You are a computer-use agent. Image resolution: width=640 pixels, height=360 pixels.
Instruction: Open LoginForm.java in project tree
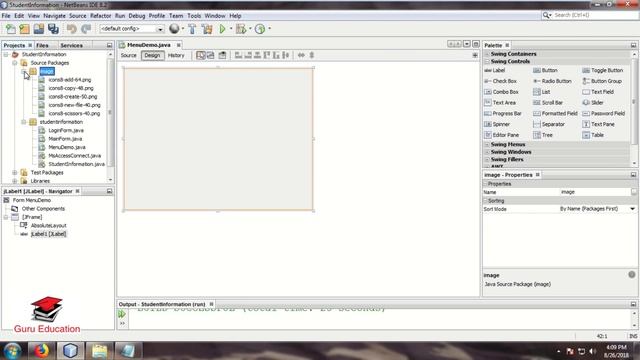coord(66,130)
